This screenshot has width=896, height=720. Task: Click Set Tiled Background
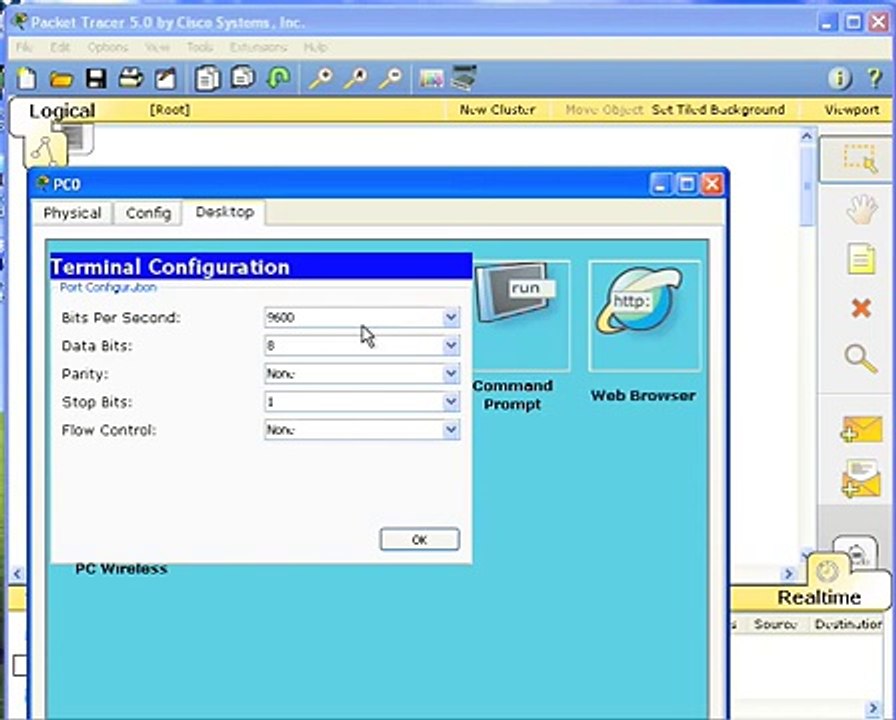tap(718, 110)
